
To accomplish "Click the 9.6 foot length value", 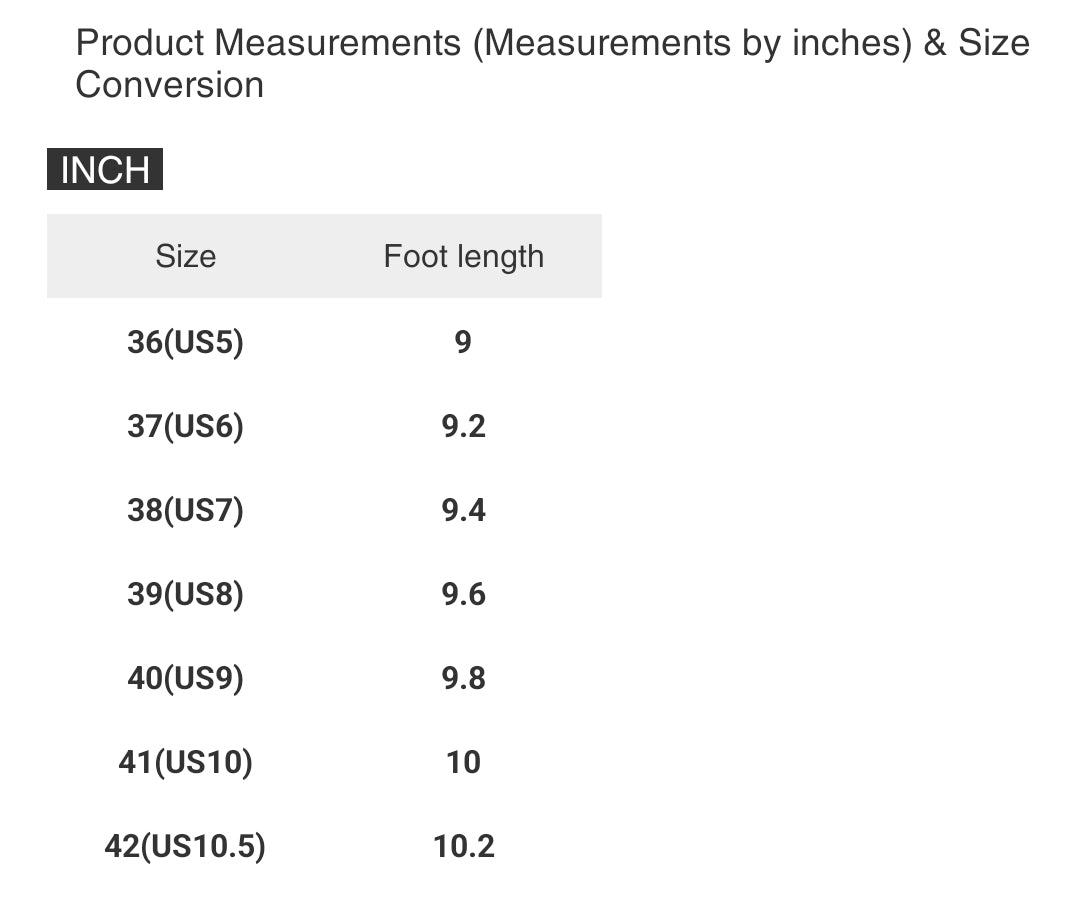I will point(463,595).
